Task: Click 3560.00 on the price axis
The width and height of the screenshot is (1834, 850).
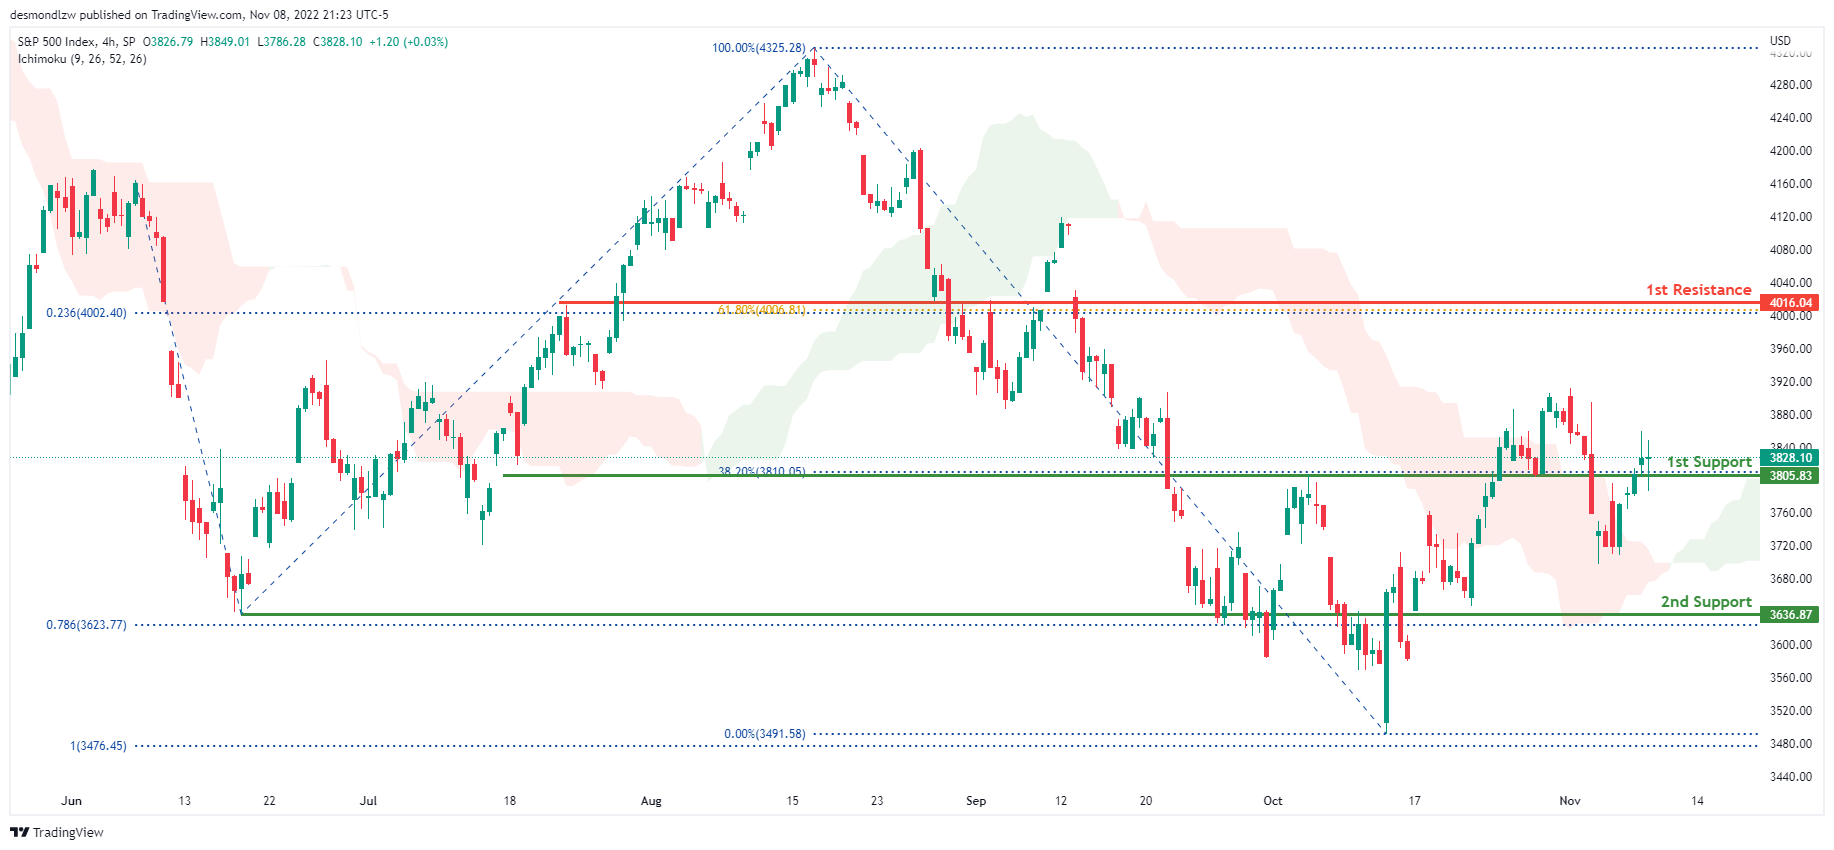Action: 1791,678
